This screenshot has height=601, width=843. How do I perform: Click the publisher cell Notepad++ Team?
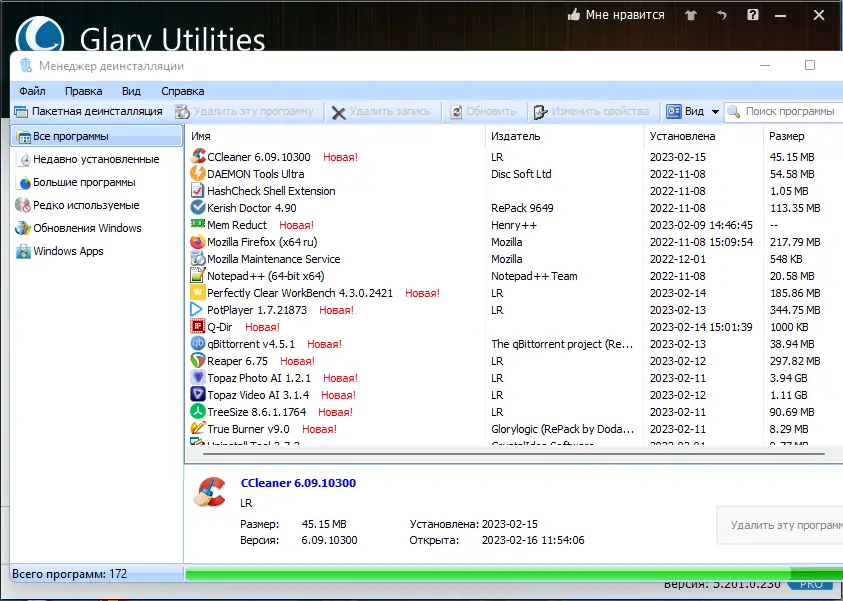coord(534,276)
